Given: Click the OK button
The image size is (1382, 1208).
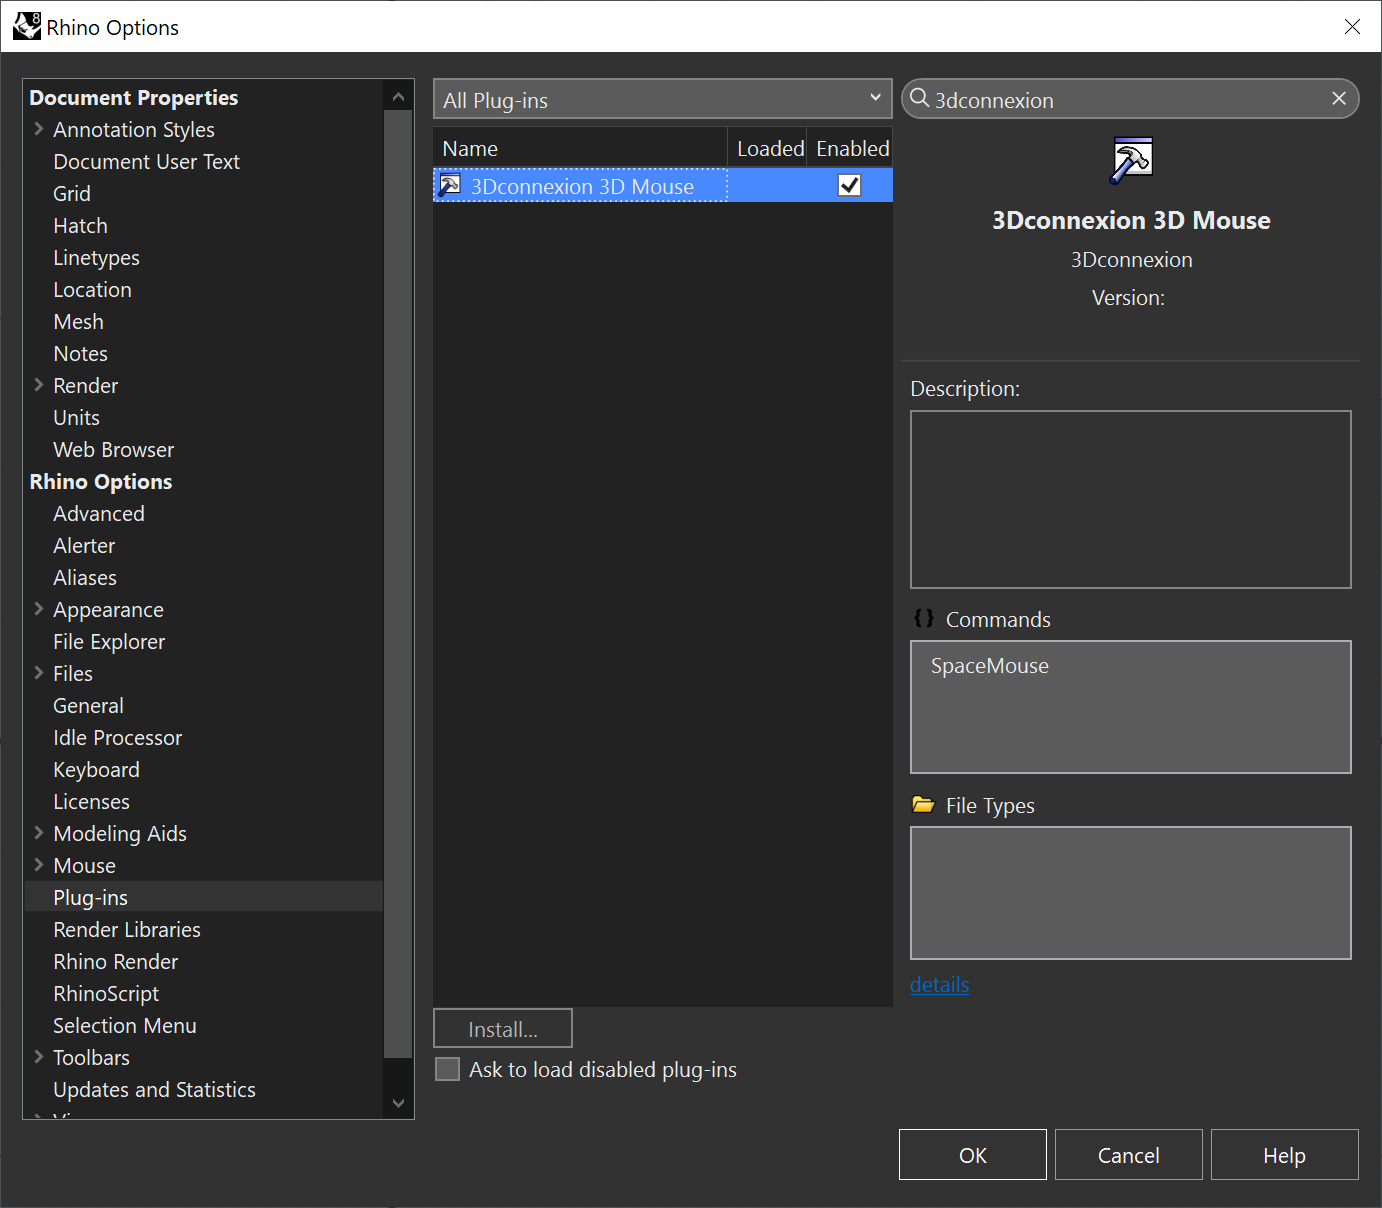Looking at the screenshot, I should [973, 1155].
